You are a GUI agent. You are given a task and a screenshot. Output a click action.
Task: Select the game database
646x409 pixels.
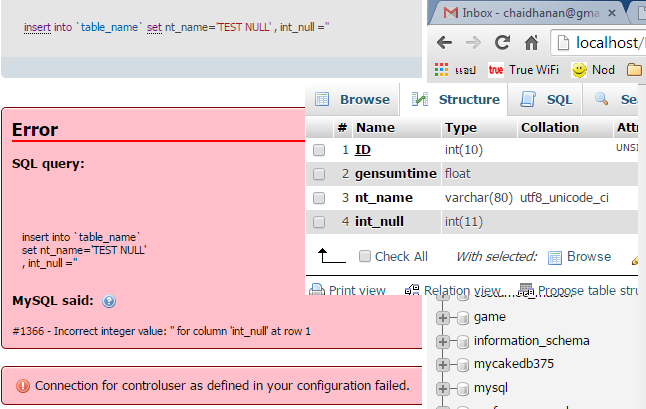[490, 317]
